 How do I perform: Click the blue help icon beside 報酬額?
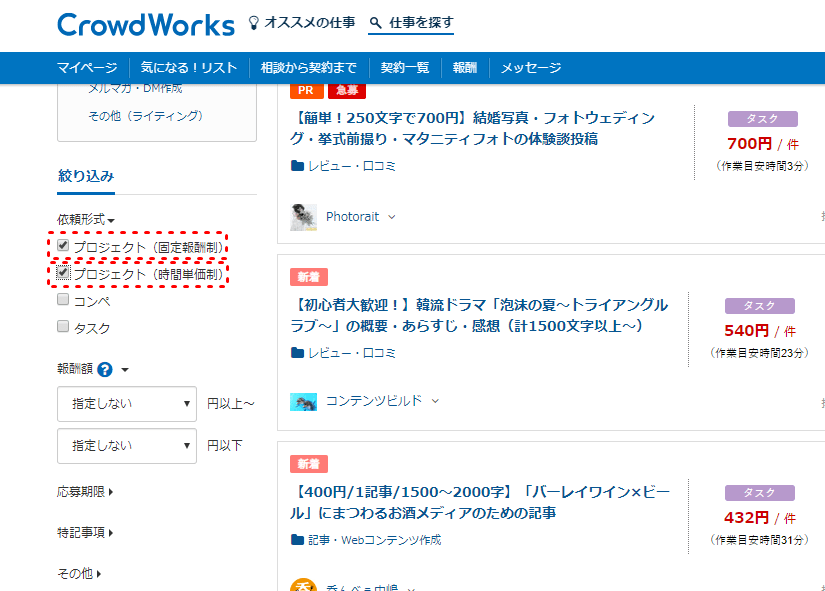click(x=105, y=369)
